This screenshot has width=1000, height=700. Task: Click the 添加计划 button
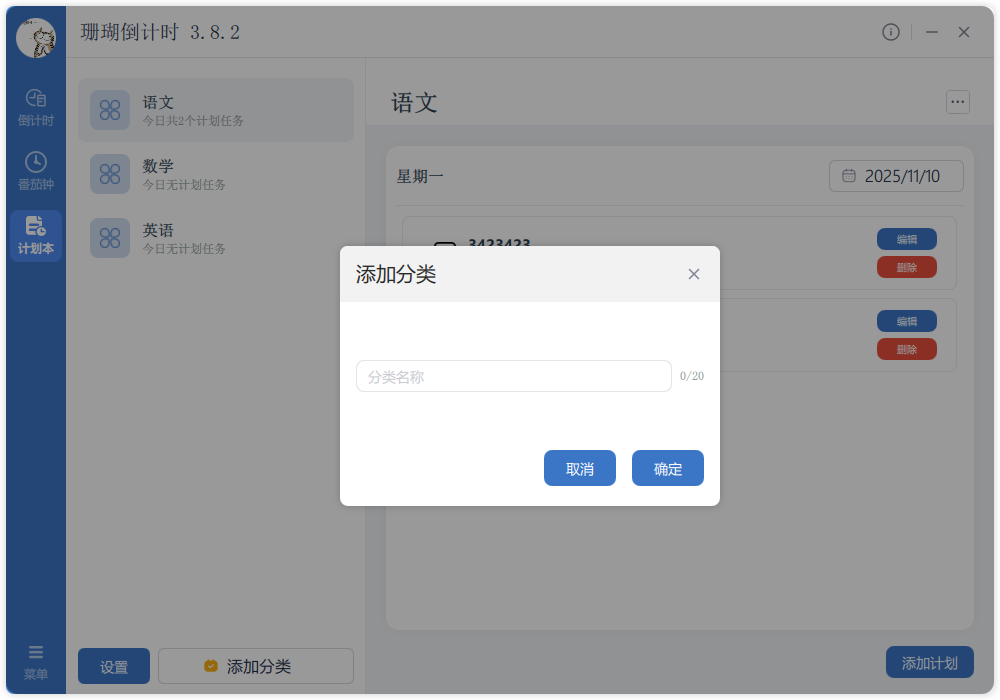[928, 662]
